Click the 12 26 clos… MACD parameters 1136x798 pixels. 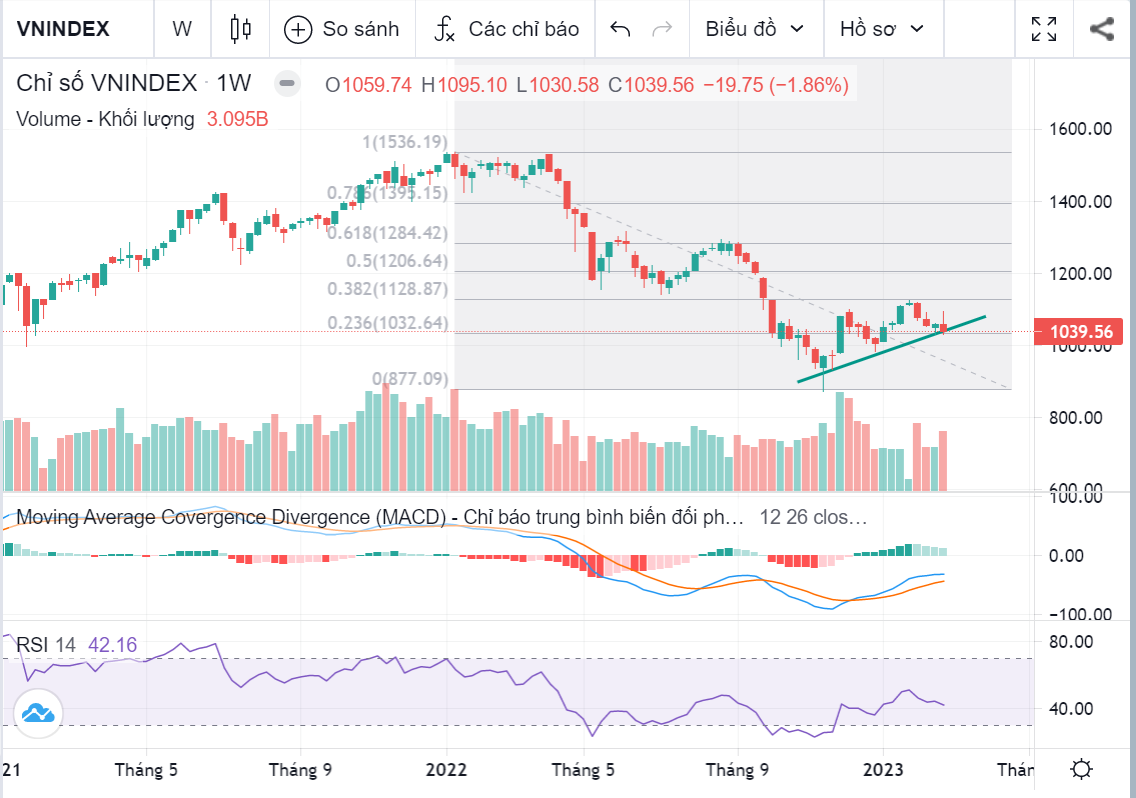(x=813, y=517)
